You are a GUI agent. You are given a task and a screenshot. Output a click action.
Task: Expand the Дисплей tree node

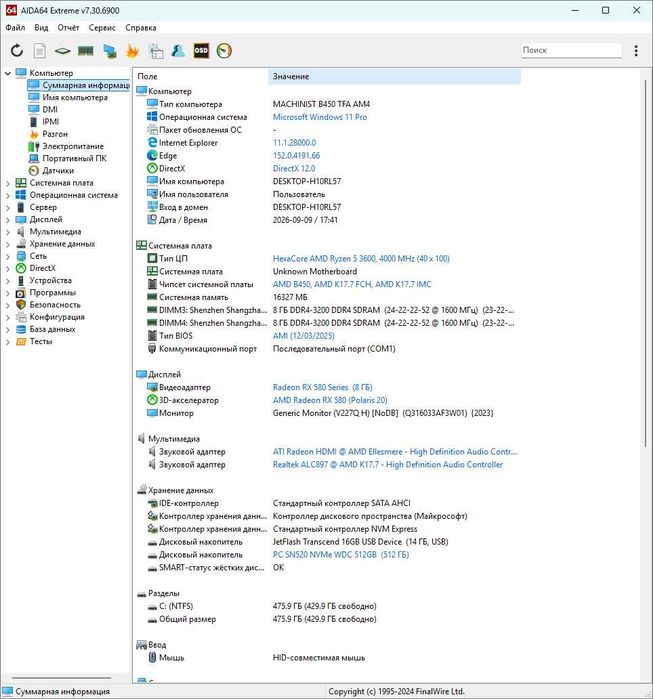coord(8,220)
